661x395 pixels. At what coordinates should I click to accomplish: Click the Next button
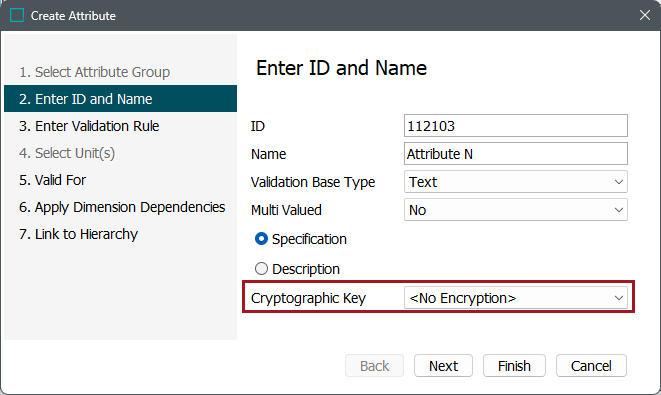click(443, 365)
